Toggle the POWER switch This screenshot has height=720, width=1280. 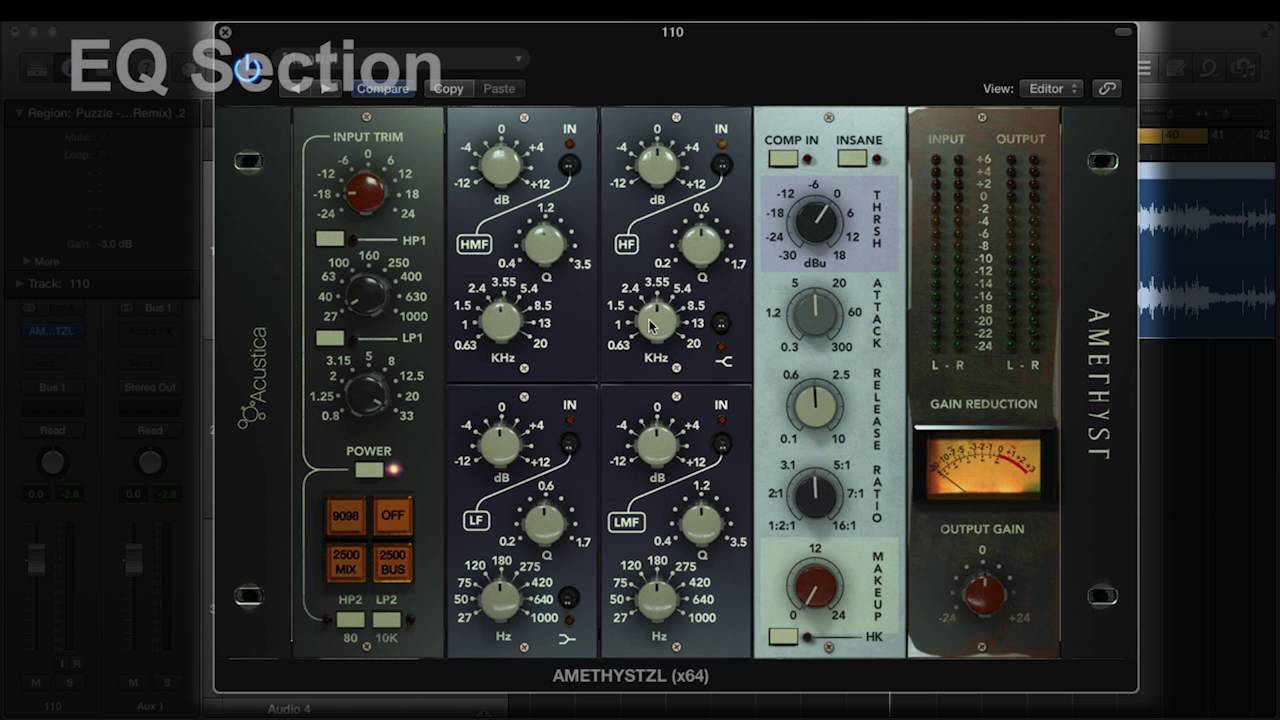369,469
